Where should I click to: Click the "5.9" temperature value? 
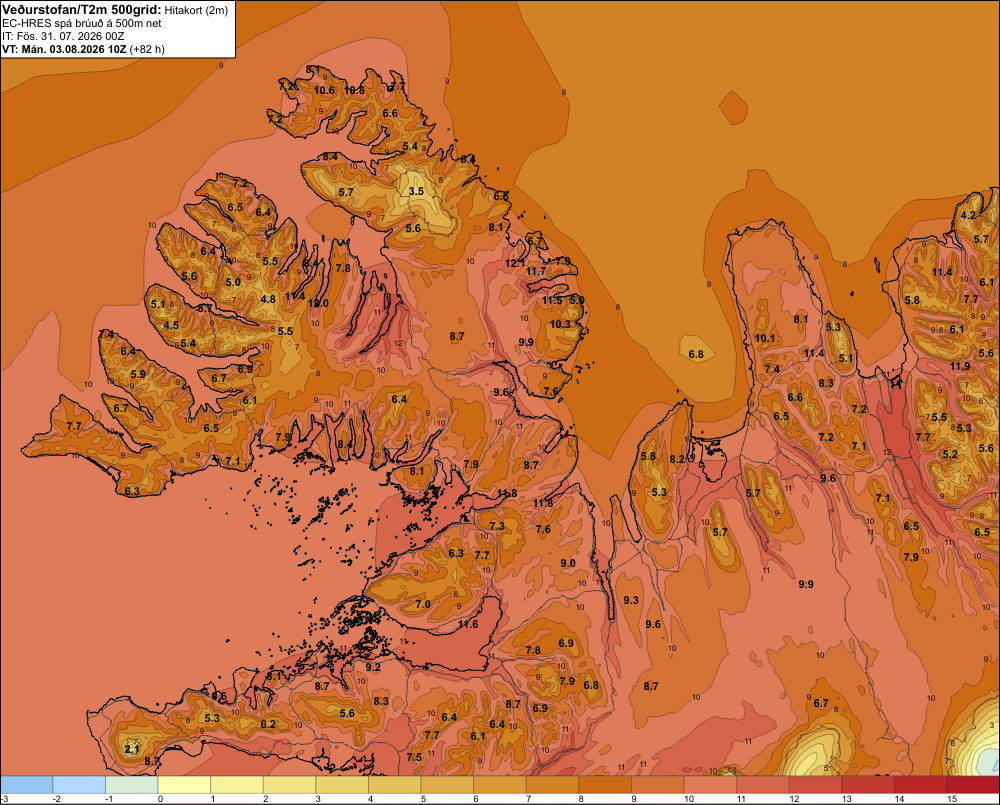[138, 374]
